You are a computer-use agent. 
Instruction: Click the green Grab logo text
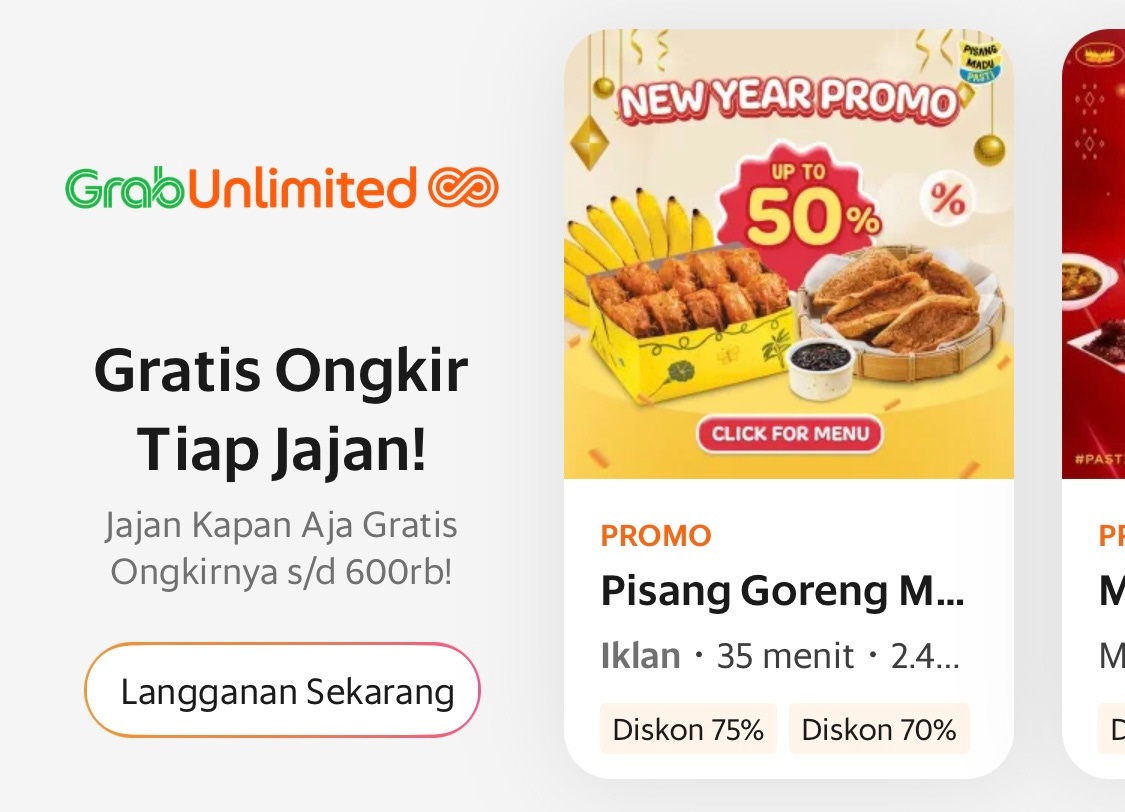pyautogui.click(x=125, y=188)
